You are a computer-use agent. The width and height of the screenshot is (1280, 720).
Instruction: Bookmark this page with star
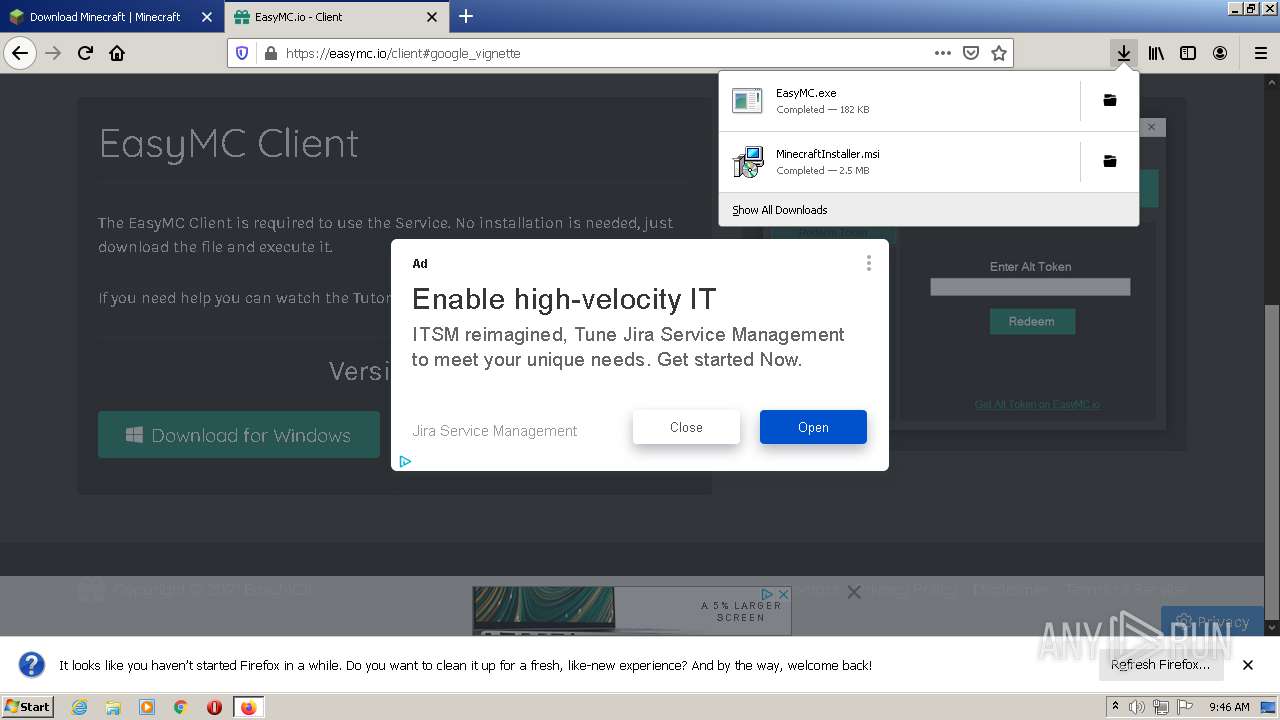[998, 53]
